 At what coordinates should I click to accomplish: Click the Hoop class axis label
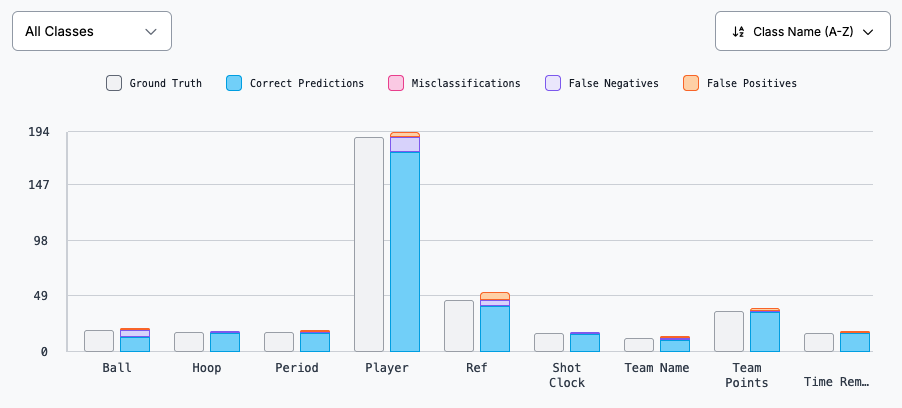click(x=207, y=368)
